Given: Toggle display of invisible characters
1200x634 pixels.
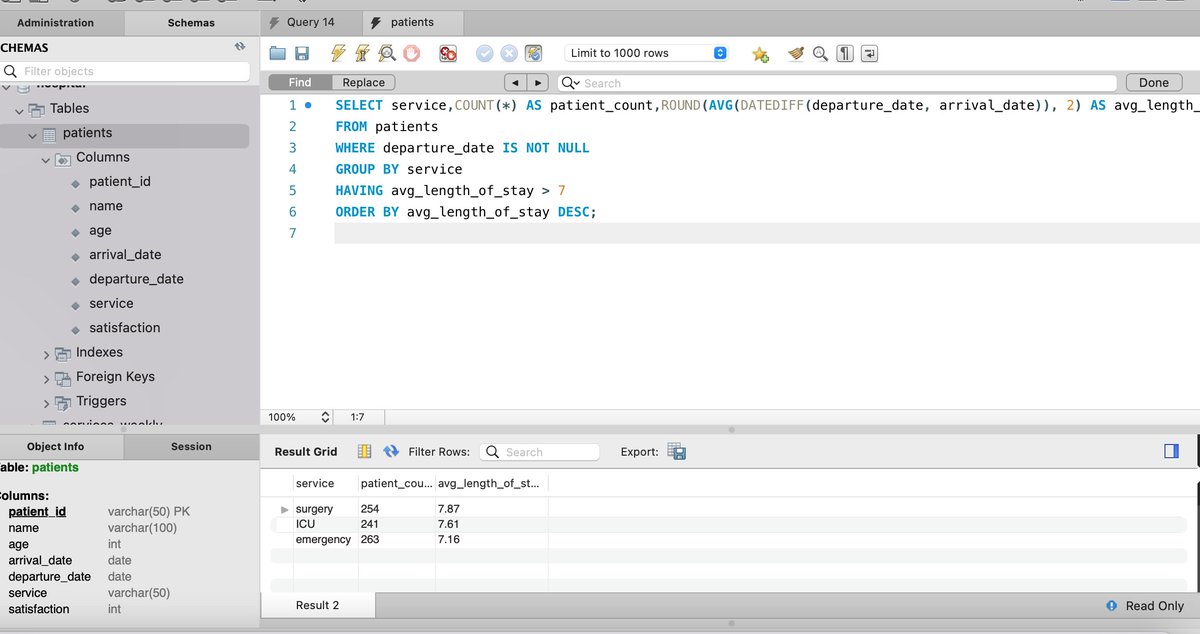Looking at the screenshot, I should click(x=845, y=52).
